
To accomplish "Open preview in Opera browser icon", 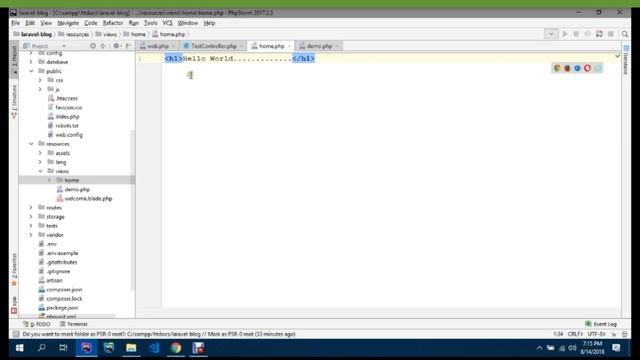I will (587, 68).
